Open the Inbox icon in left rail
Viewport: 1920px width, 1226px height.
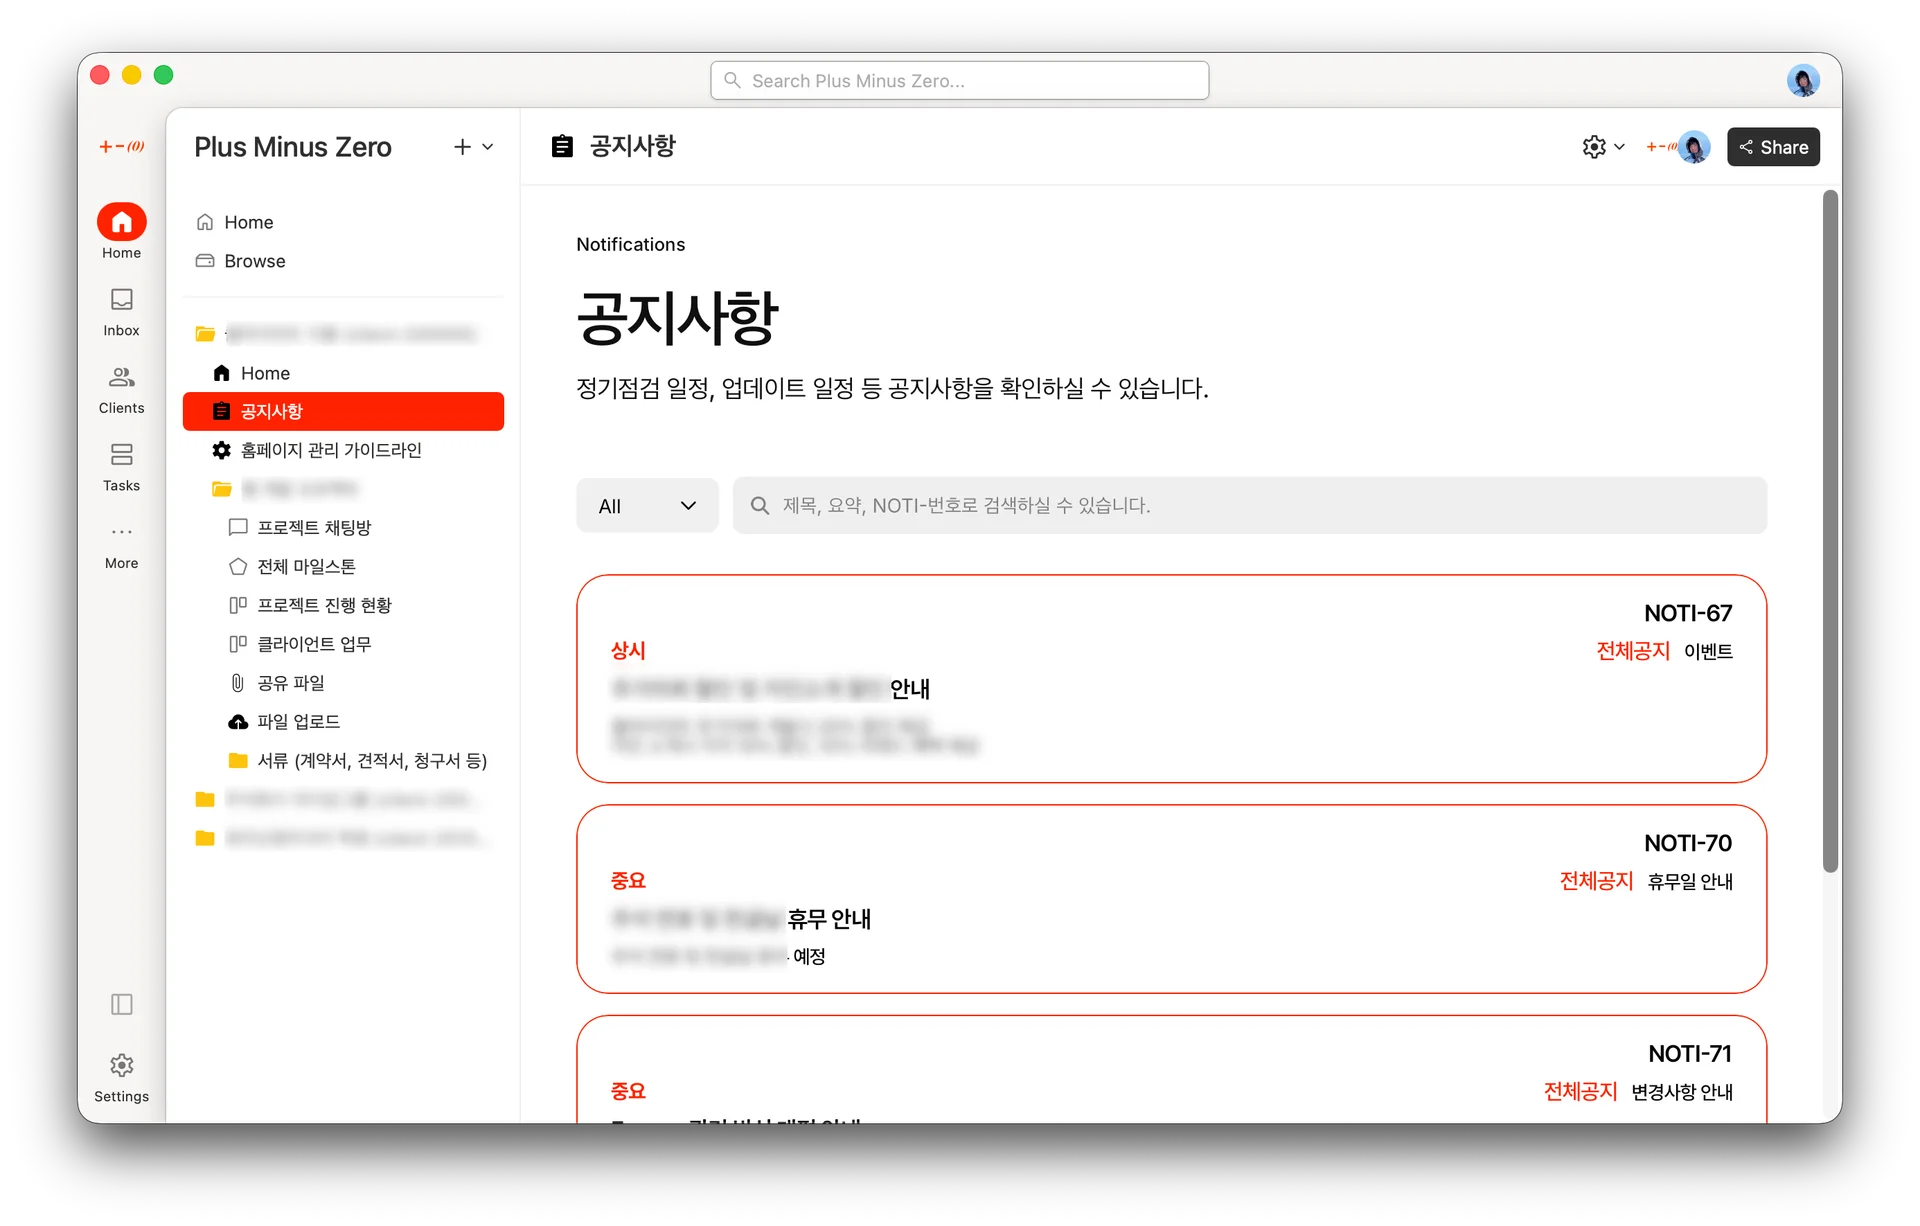121,301
